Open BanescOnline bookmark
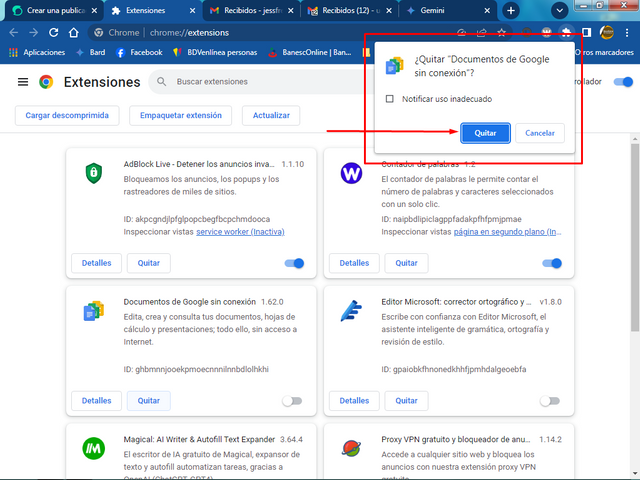The width and height of the screenshot is (640, 480). pos(309,52)
